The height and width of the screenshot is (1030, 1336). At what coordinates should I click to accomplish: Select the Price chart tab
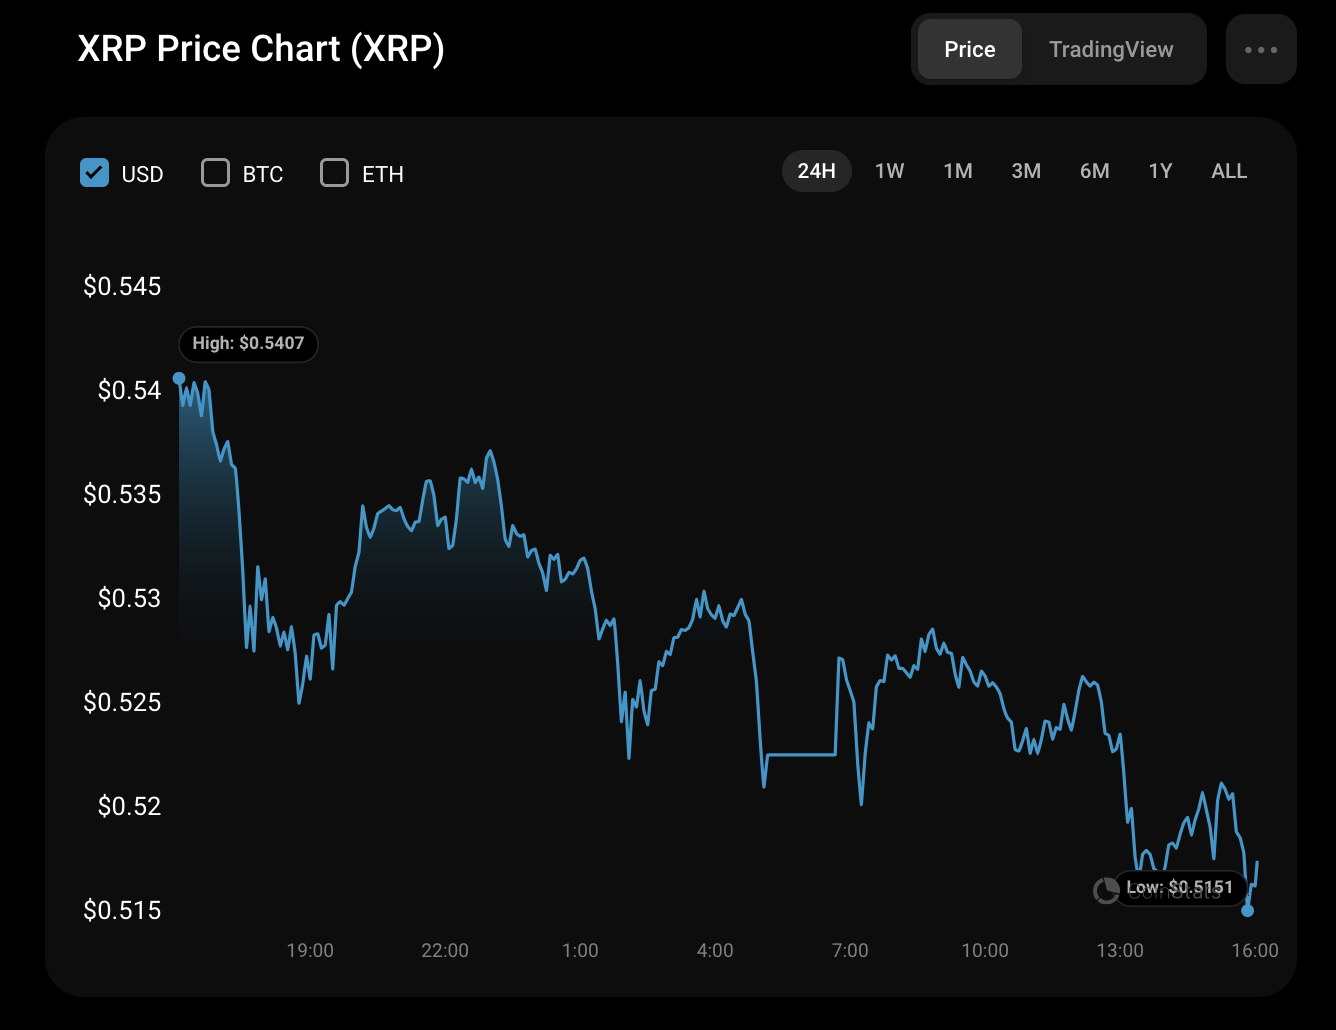(969, 50)
